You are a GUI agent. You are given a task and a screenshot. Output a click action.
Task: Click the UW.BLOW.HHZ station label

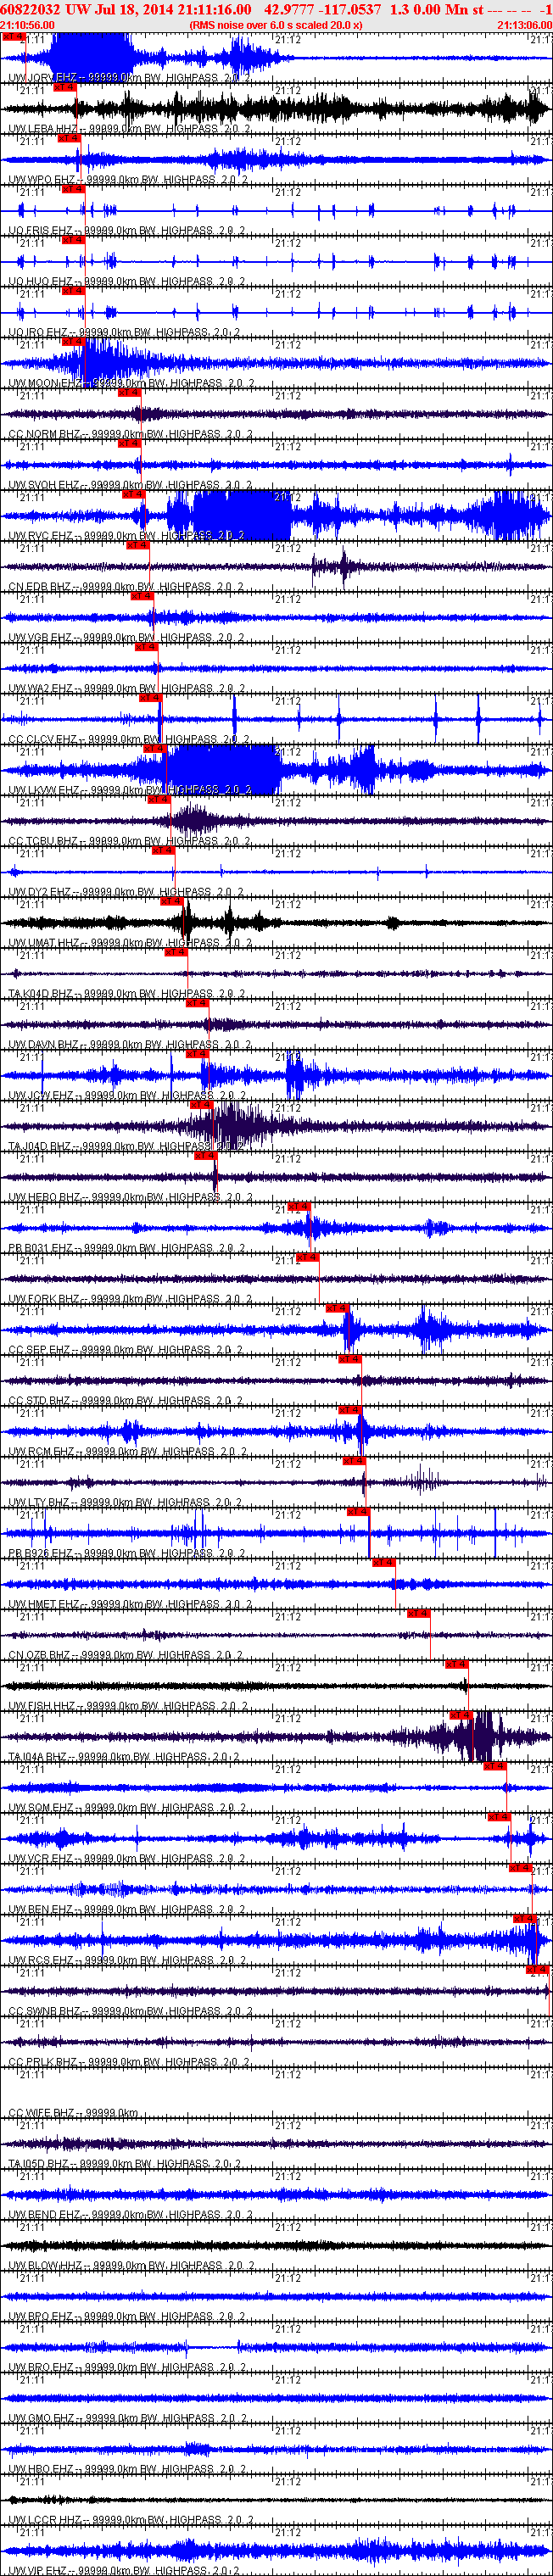point(130,2265)
